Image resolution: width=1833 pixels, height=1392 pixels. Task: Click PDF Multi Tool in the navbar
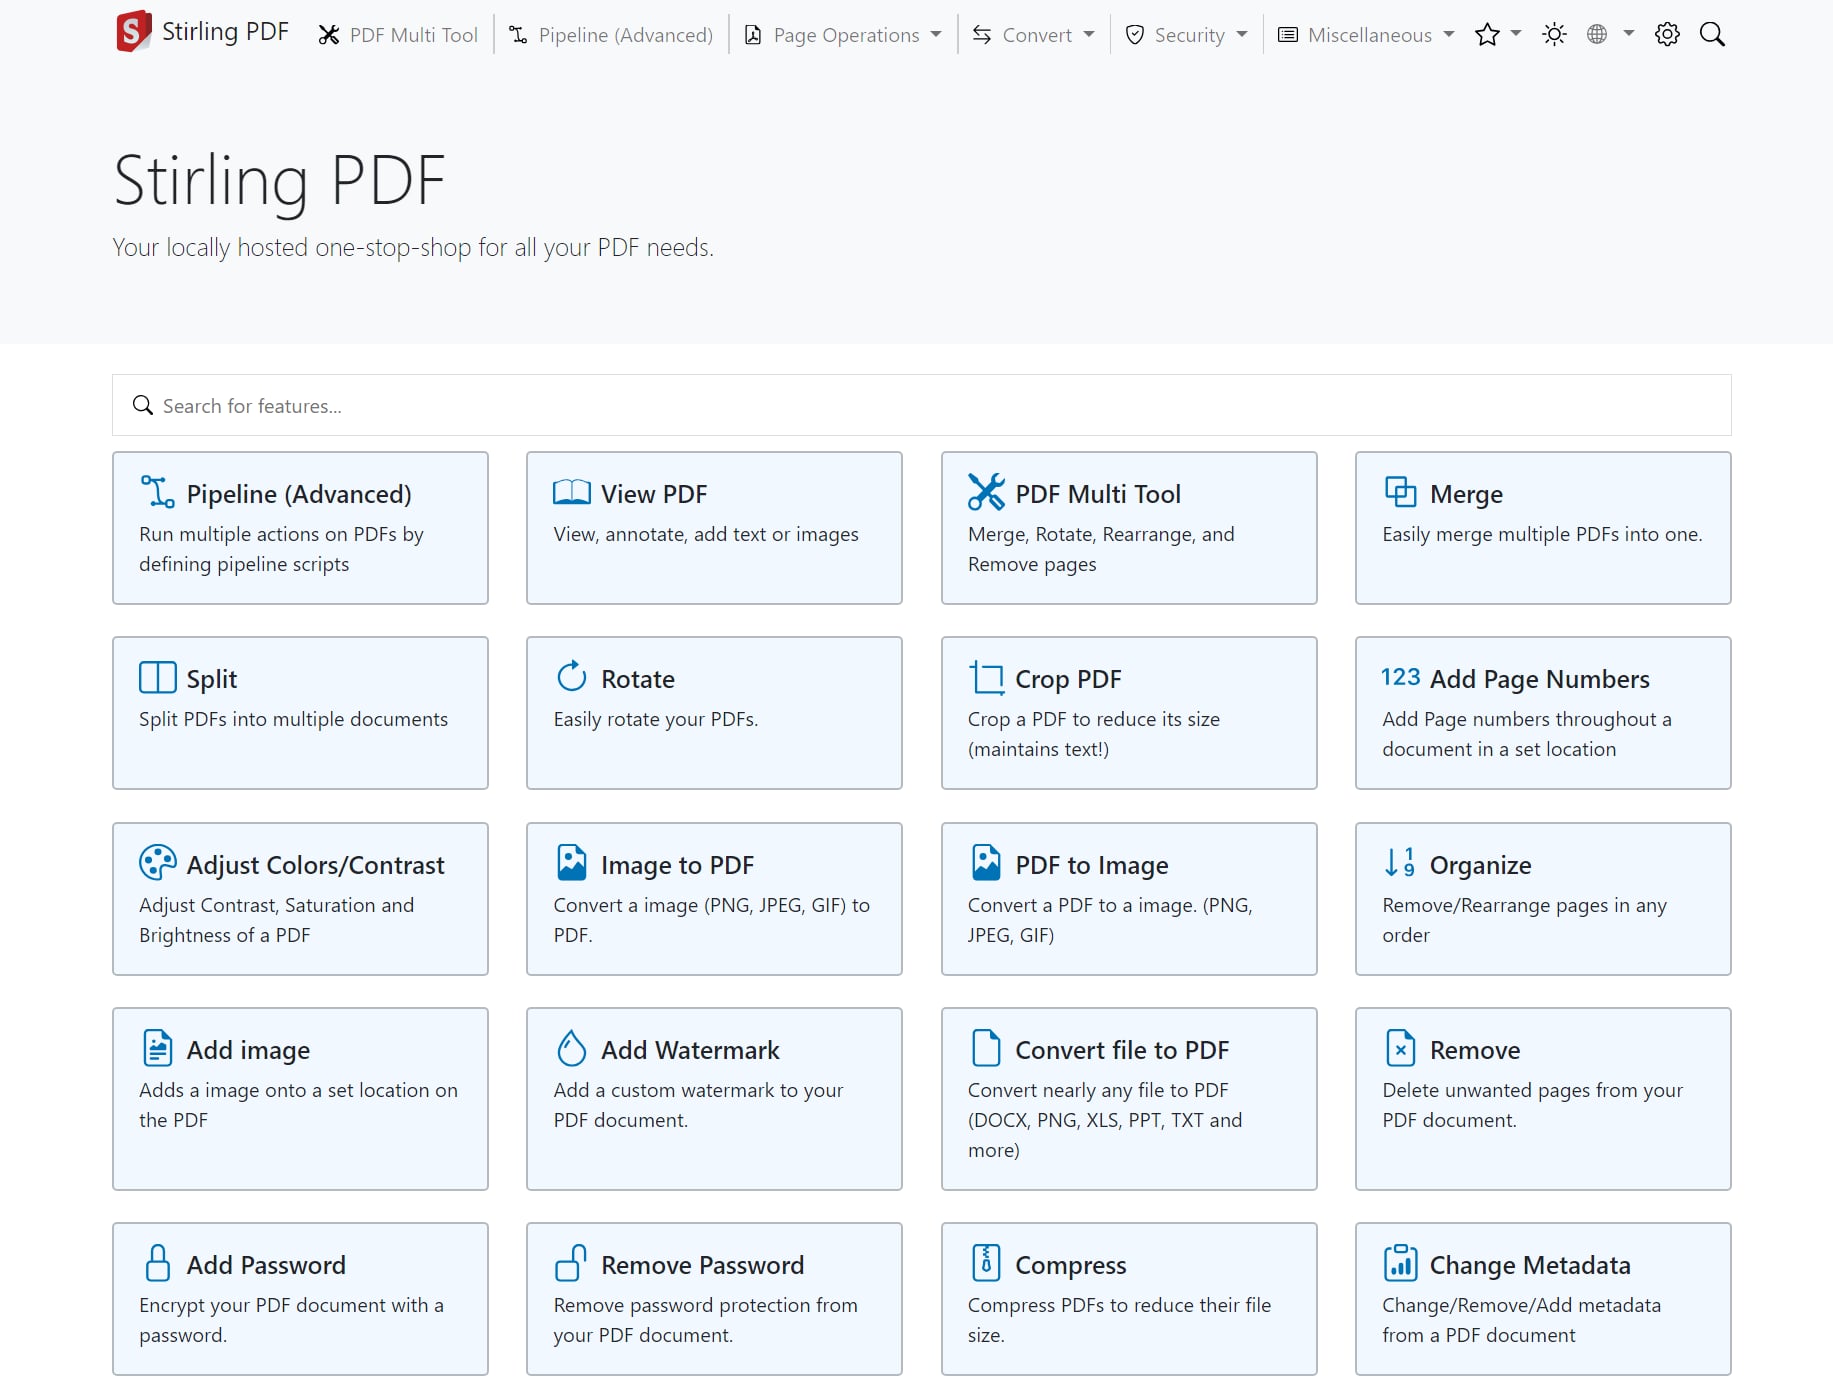tap(398, 35)
